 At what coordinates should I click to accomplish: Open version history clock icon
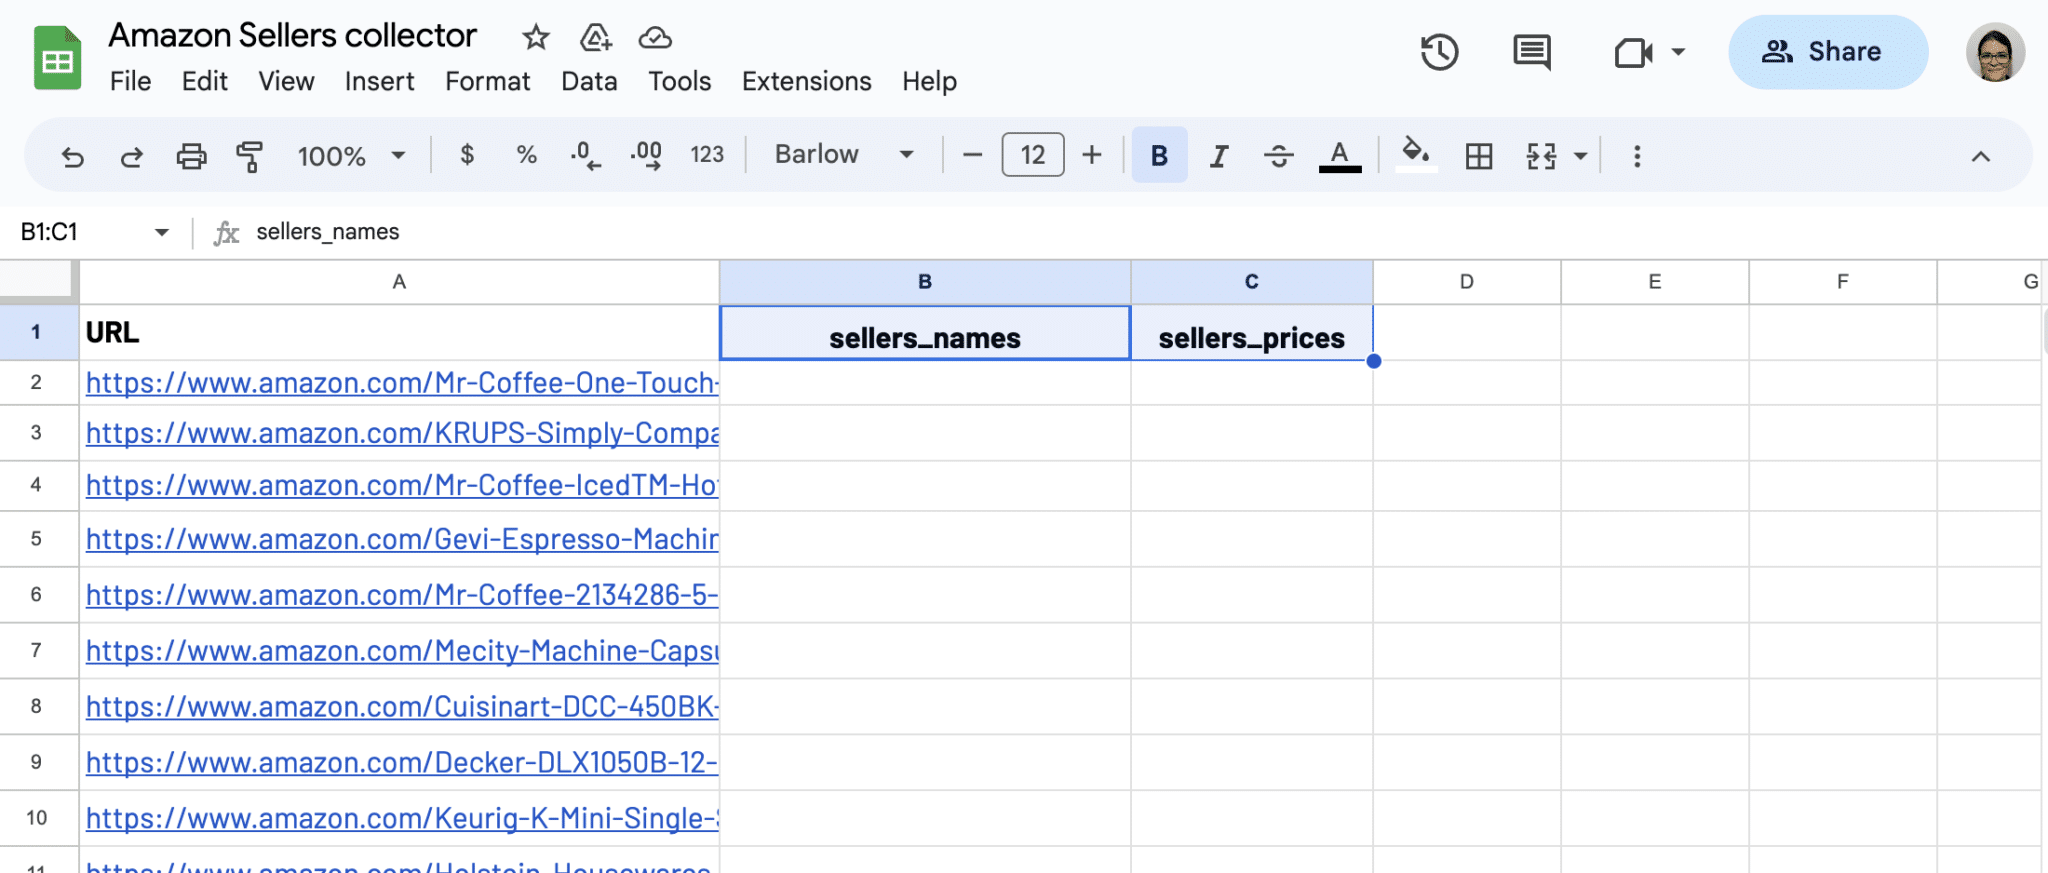click(x=1439, y=52)
